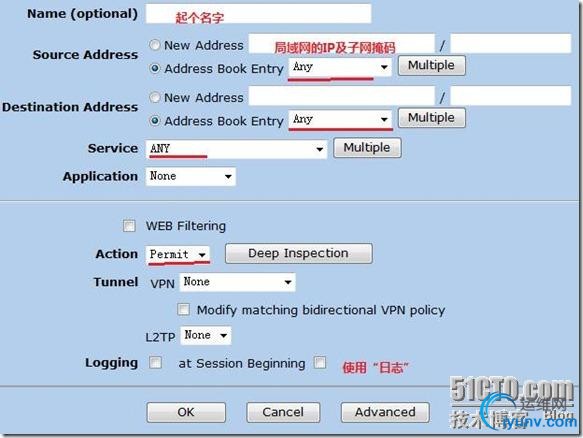Viewport: 583px width, 438px height.
Task: Open Source Address Book Entry dropdown
Action: (340, 67)
